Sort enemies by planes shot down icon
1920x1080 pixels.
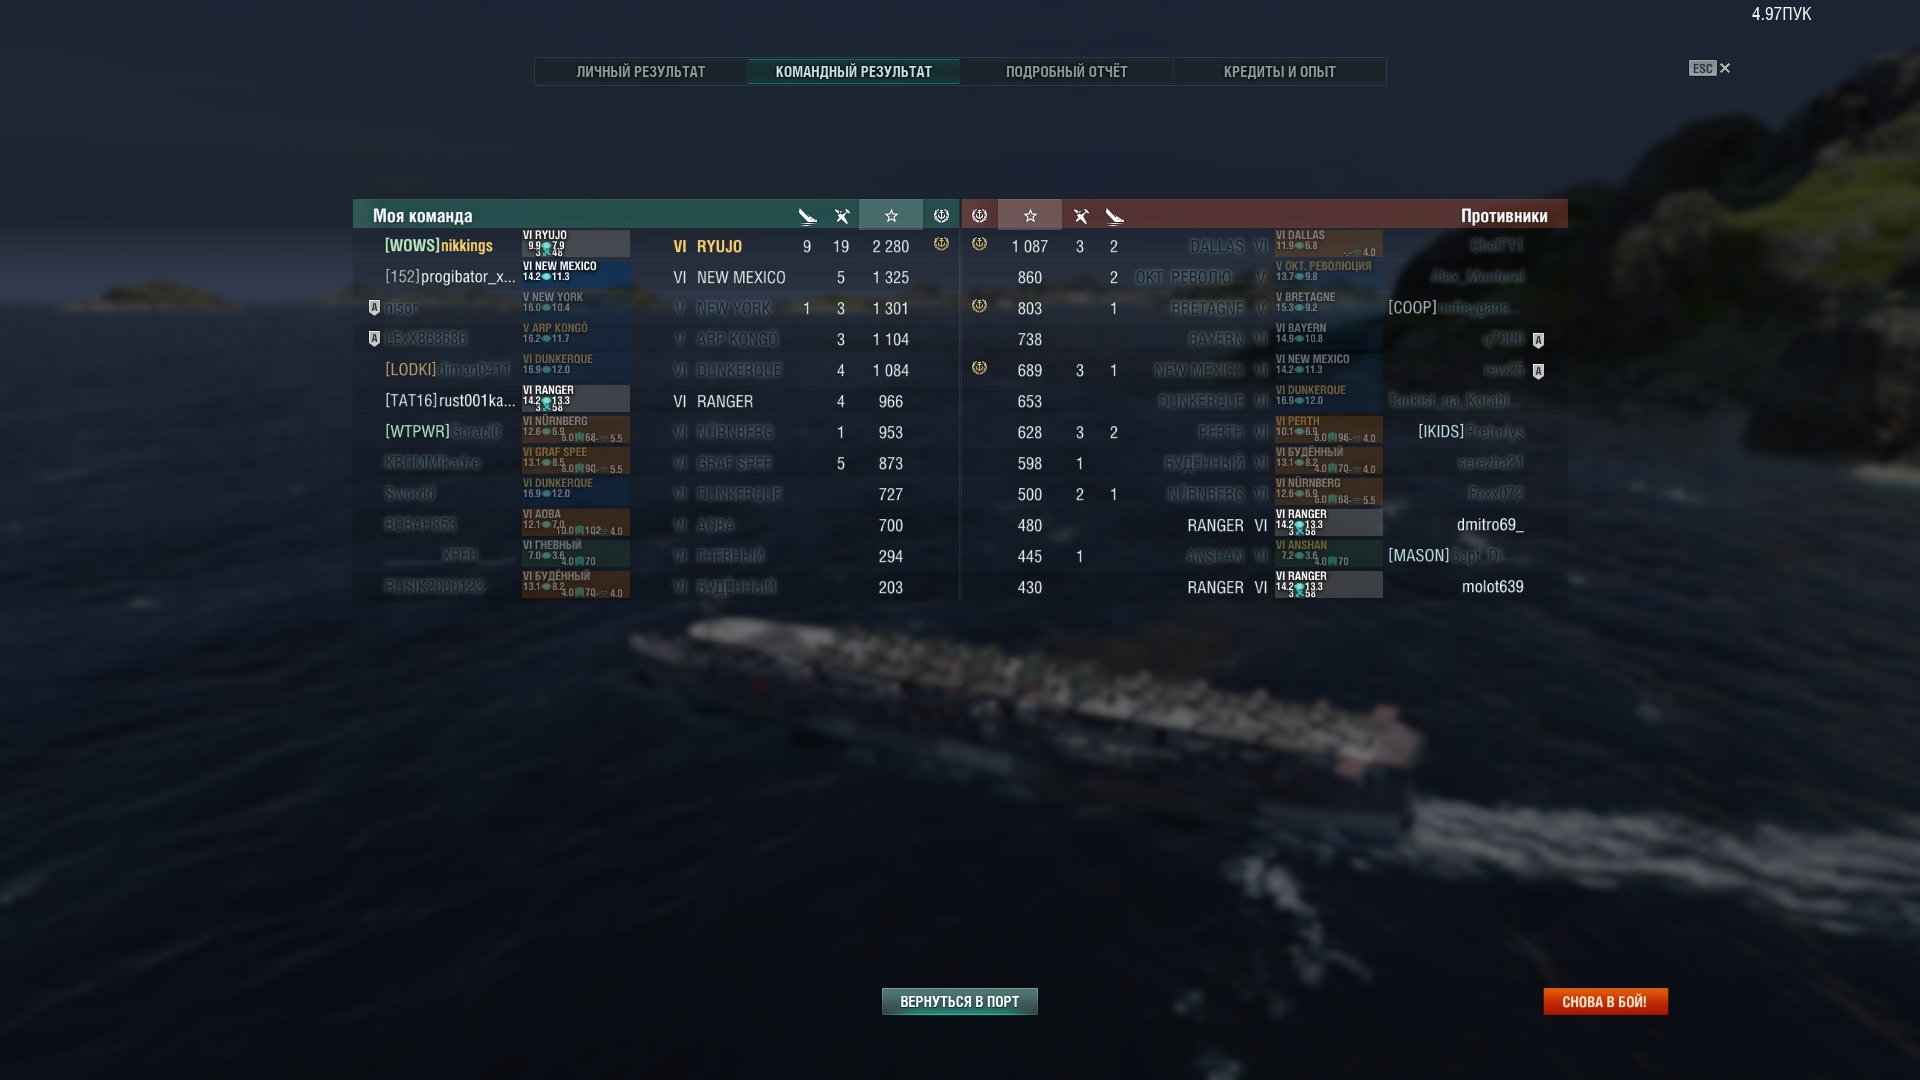coord(1115,215)
